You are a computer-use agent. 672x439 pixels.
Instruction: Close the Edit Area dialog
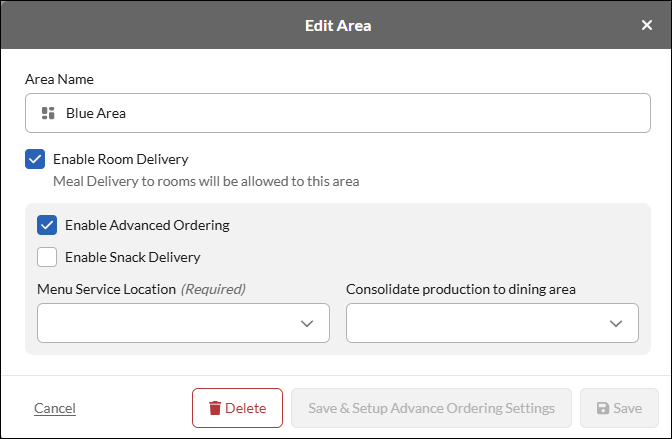click(647, 25)
